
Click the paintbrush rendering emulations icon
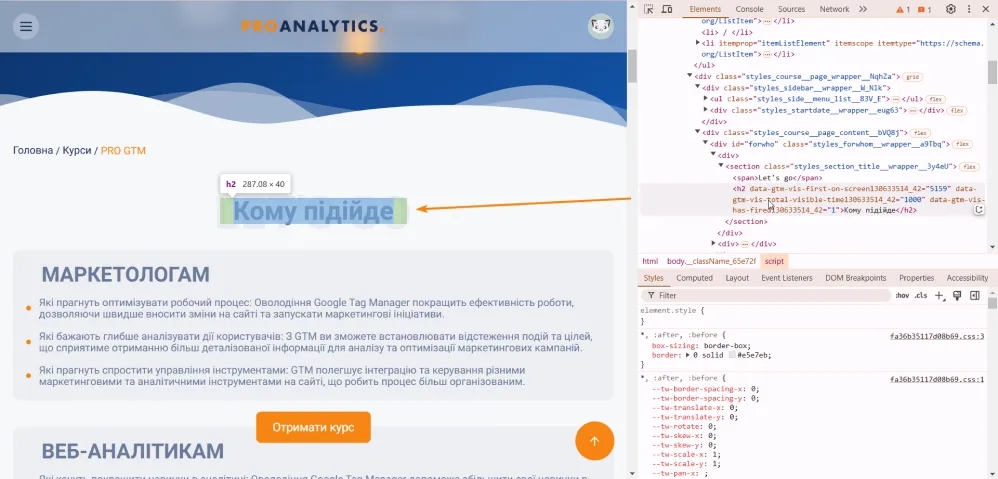(957, 295)
